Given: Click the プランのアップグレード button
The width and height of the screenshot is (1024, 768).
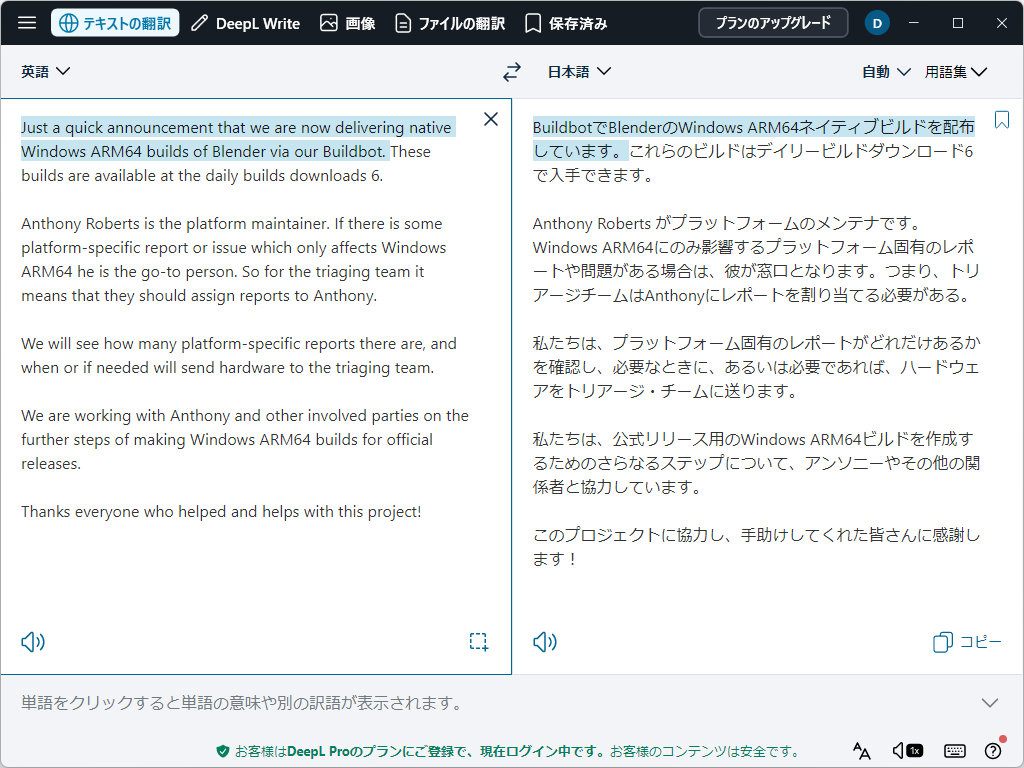Looking at the screenshot, I should (772, 22).
